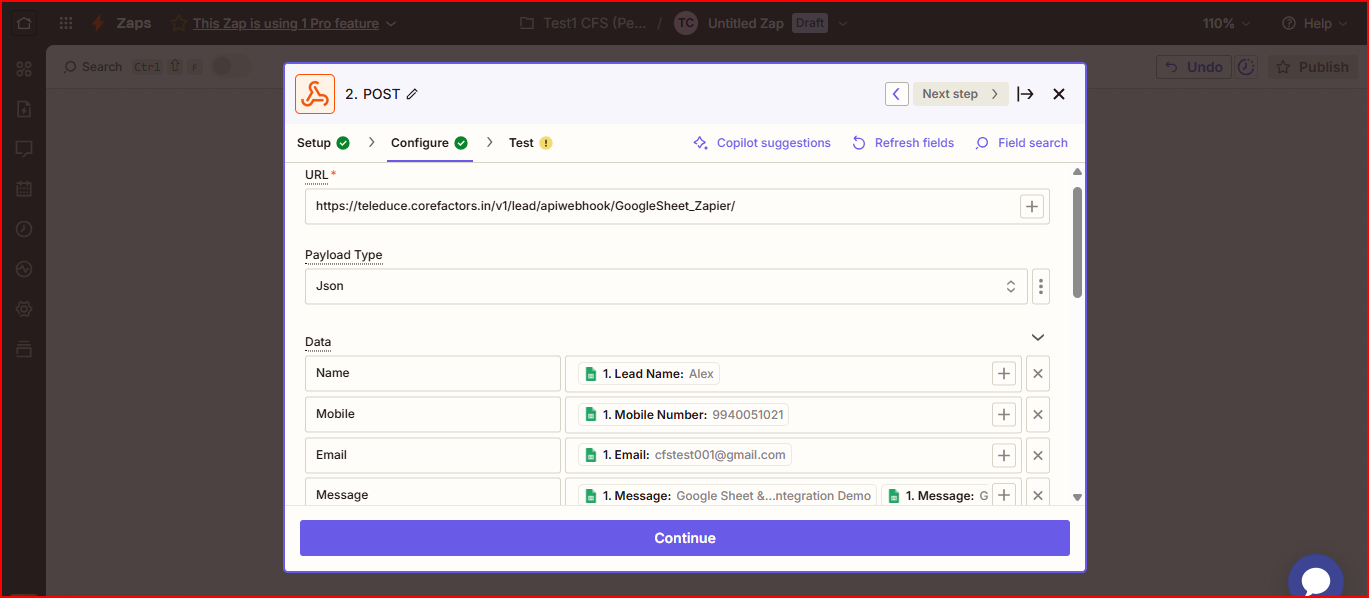
Task: Switch to the Configure tab
Action: click(430, 143)
